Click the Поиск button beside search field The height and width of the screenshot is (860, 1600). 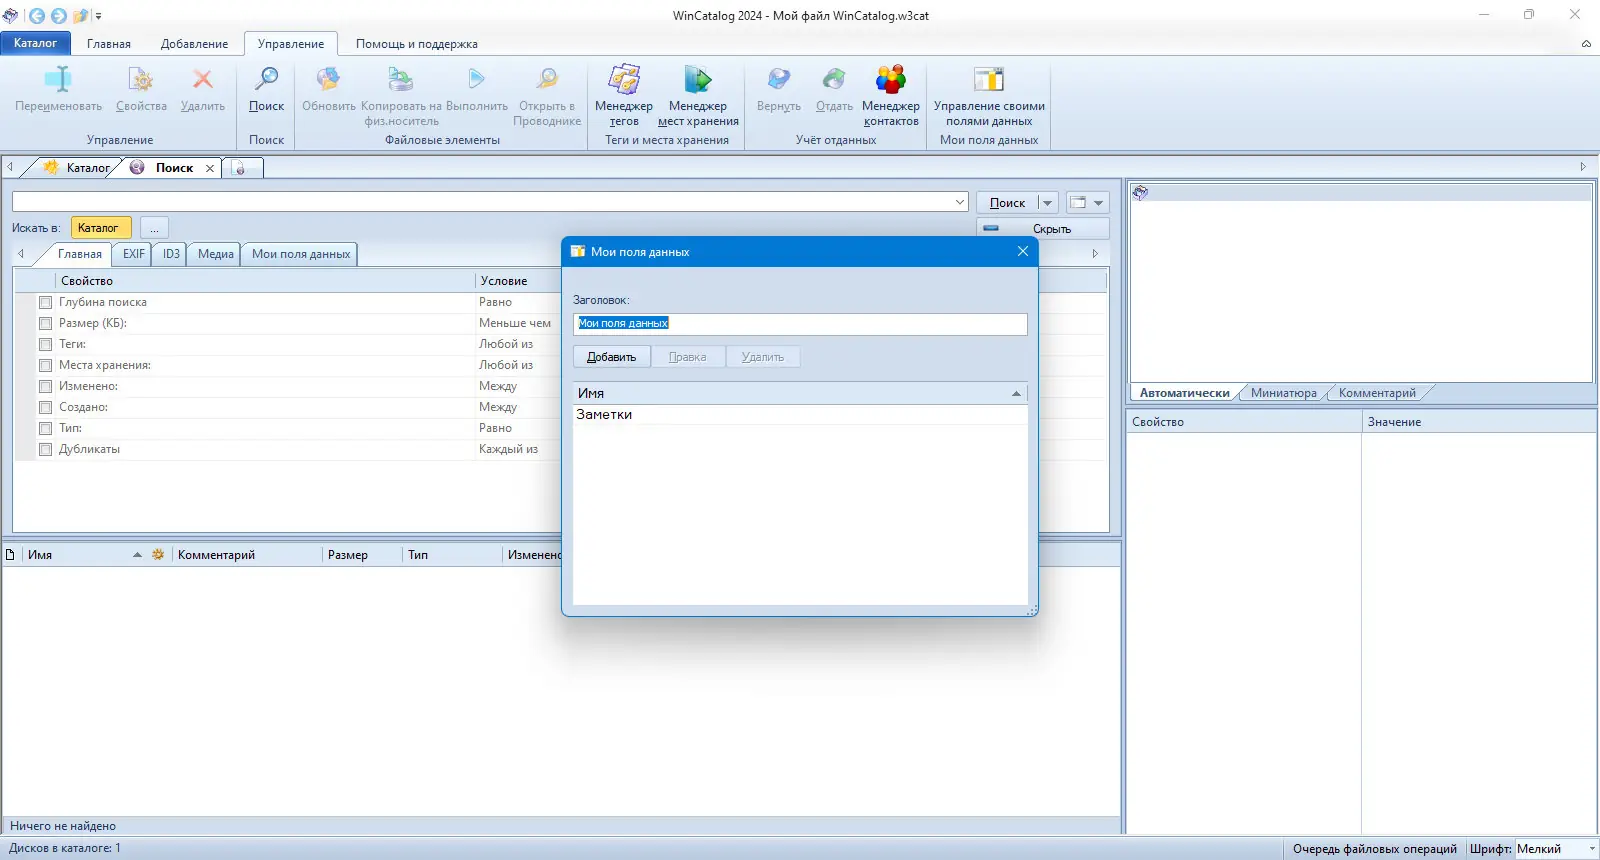click(1007, 203)
